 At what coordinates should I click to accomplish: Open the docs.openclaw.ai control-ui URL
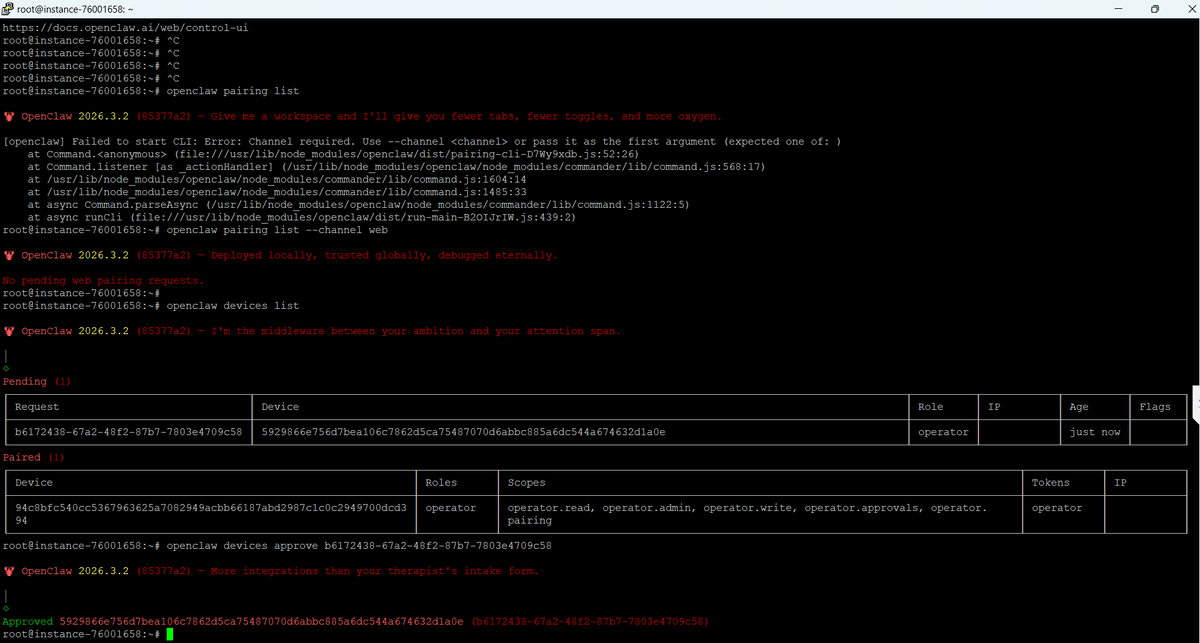(125, 28)
